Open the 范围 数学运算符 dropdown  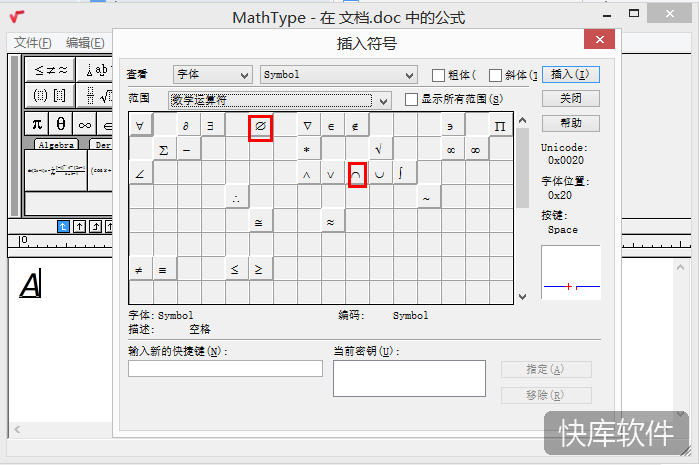(x=280, y=100)
